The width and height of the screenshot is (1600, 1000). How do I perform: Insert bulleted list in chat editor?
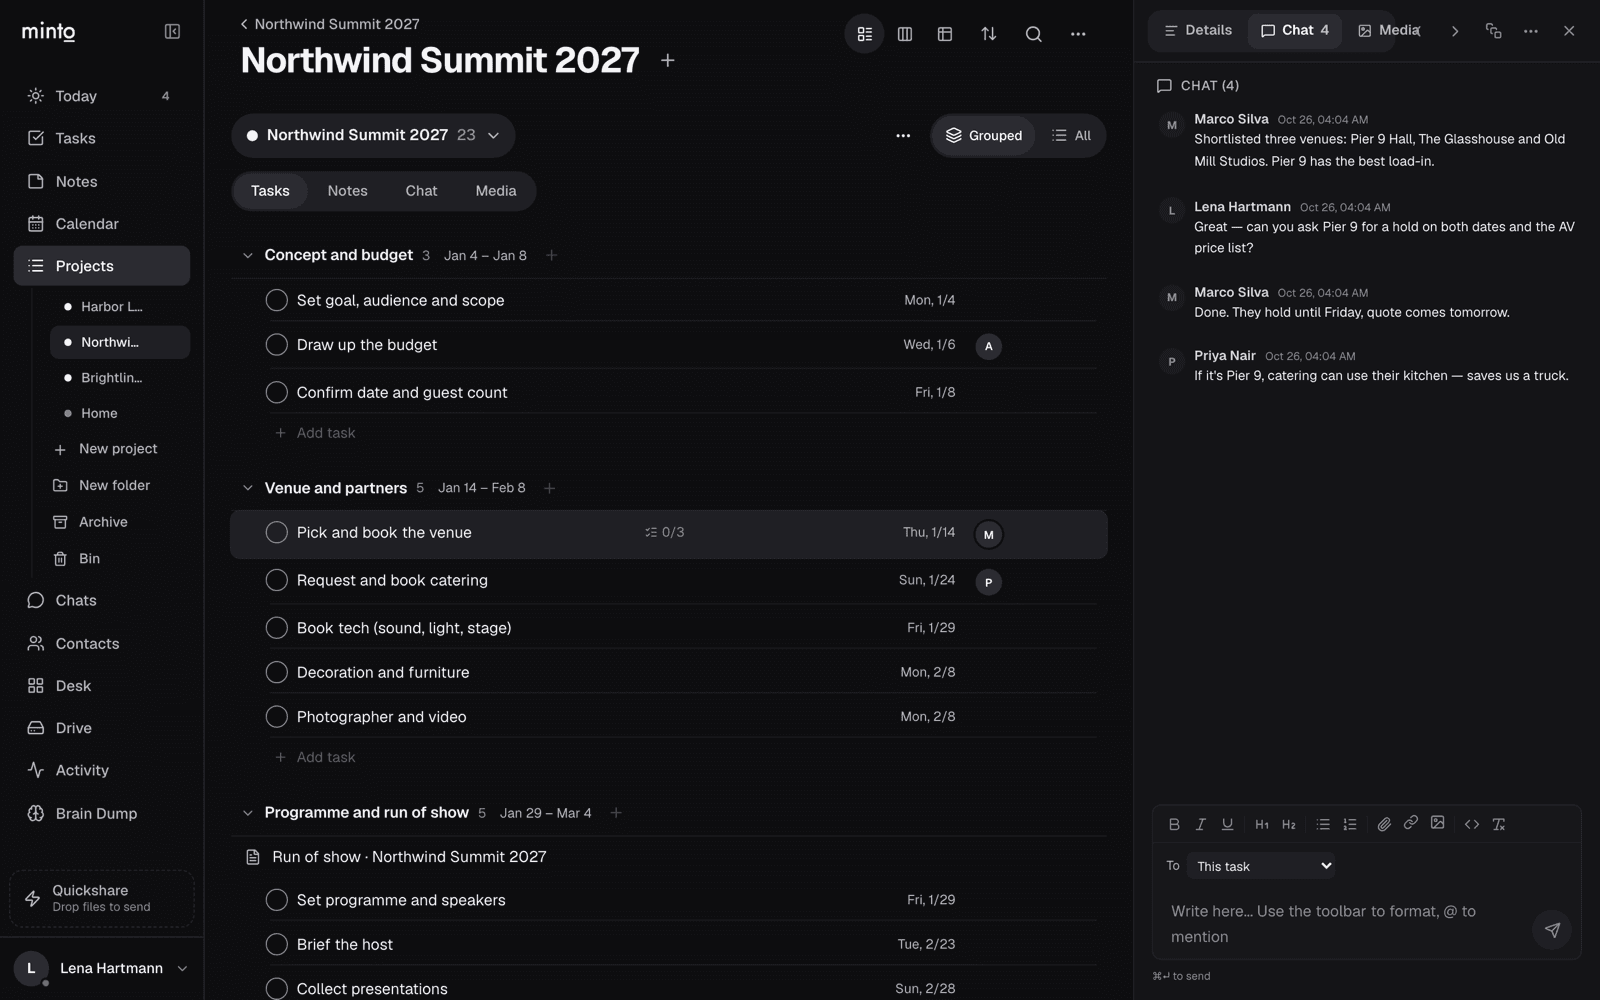1323,824
